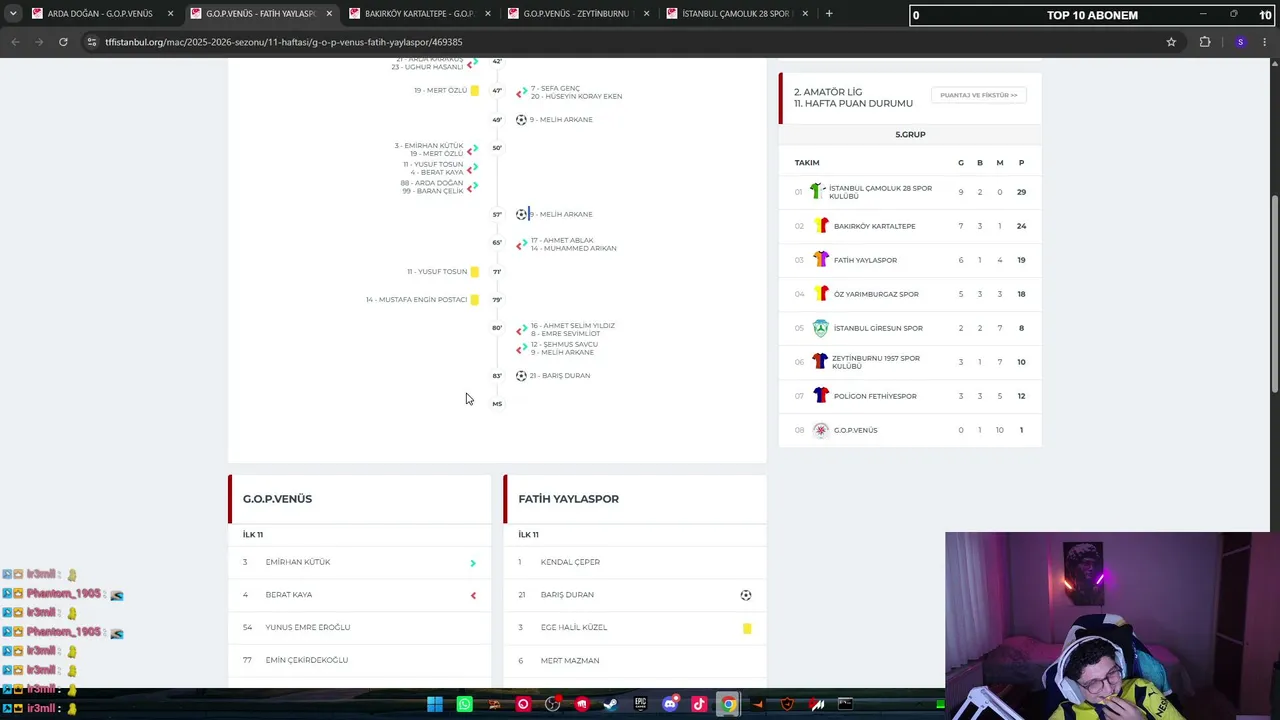Click the substitution arrows beside Sefa Genç
This screenshot has width=1280, height=720.
tap(521, 93)
